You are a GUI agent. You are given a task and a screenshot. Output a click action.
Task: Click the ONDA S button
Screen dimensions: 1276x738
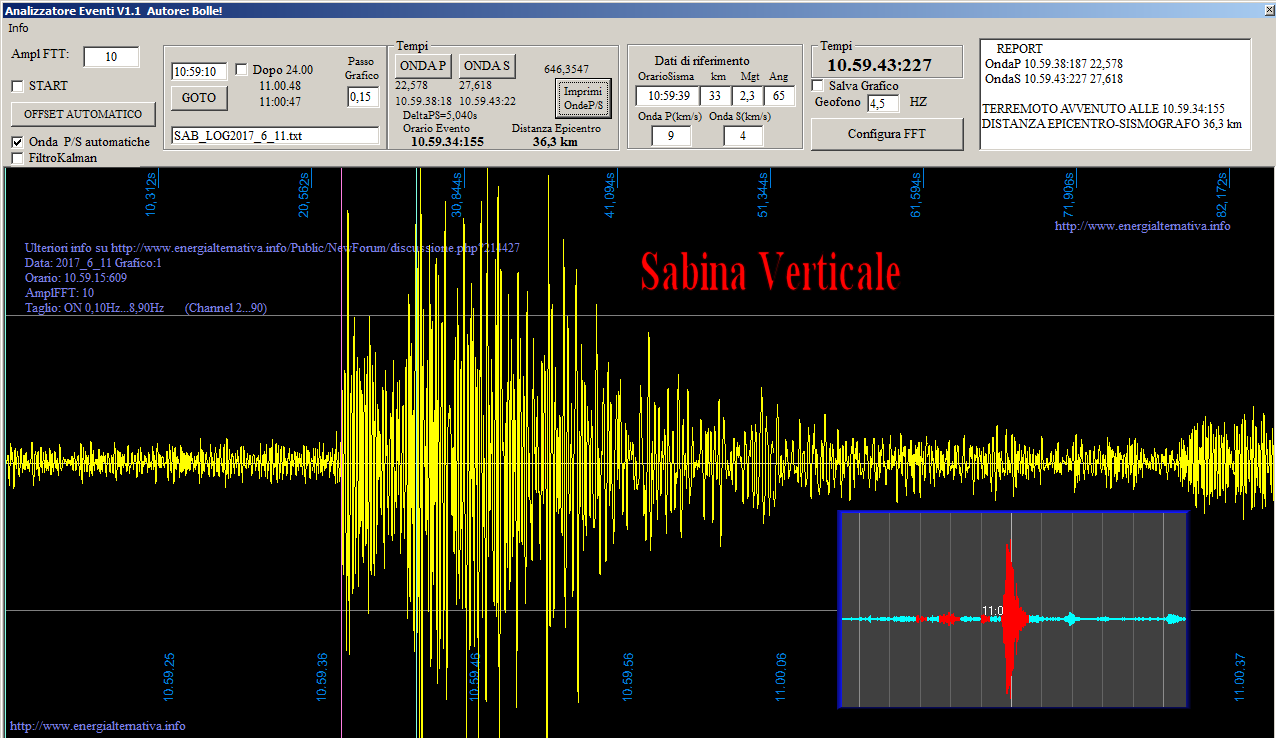coord(487,66)
